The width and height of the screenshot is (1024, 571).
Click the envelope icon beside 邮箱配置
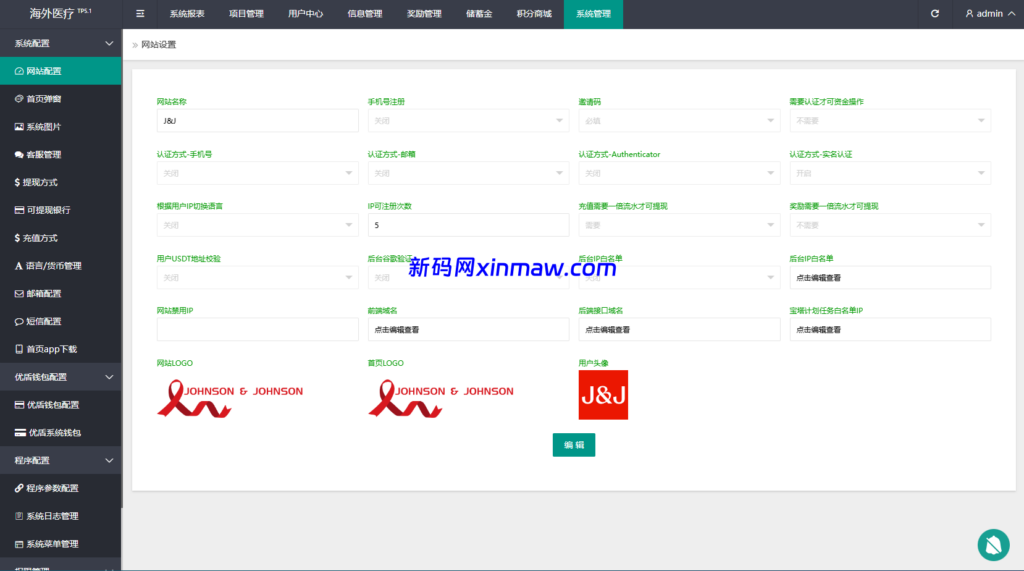19,294
